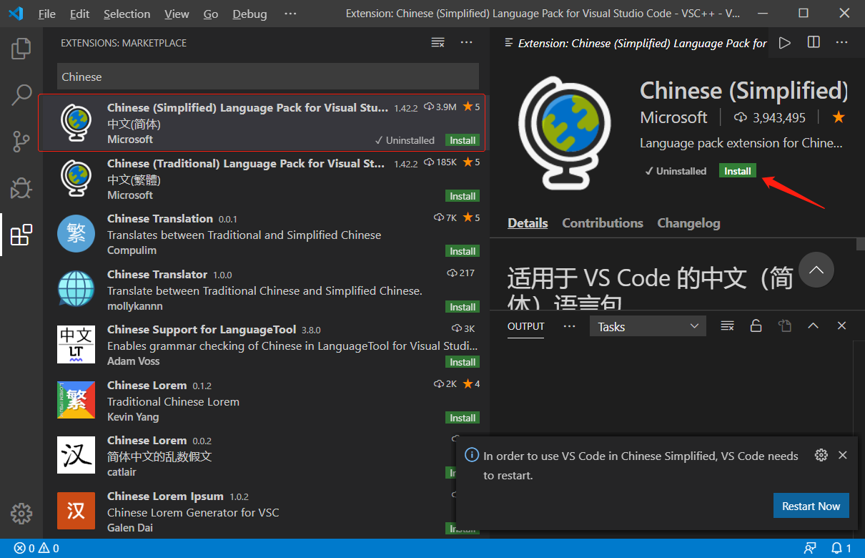Open the Source Control view

[21, 141]
